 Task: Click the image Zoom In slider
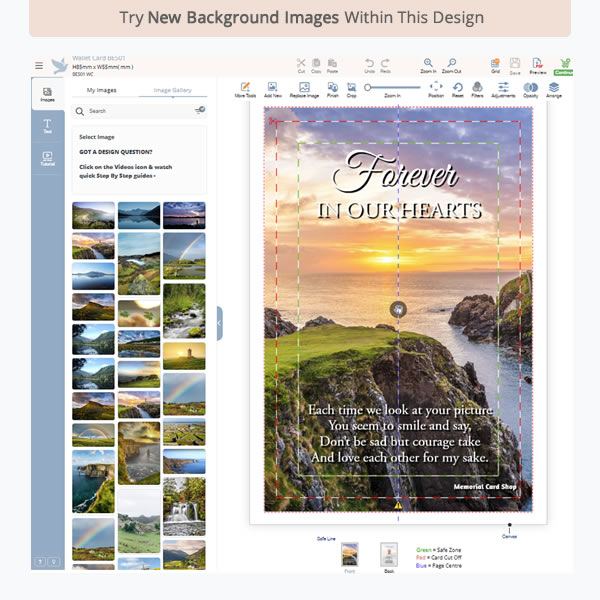pyautogui.click(x=392, y=88)
